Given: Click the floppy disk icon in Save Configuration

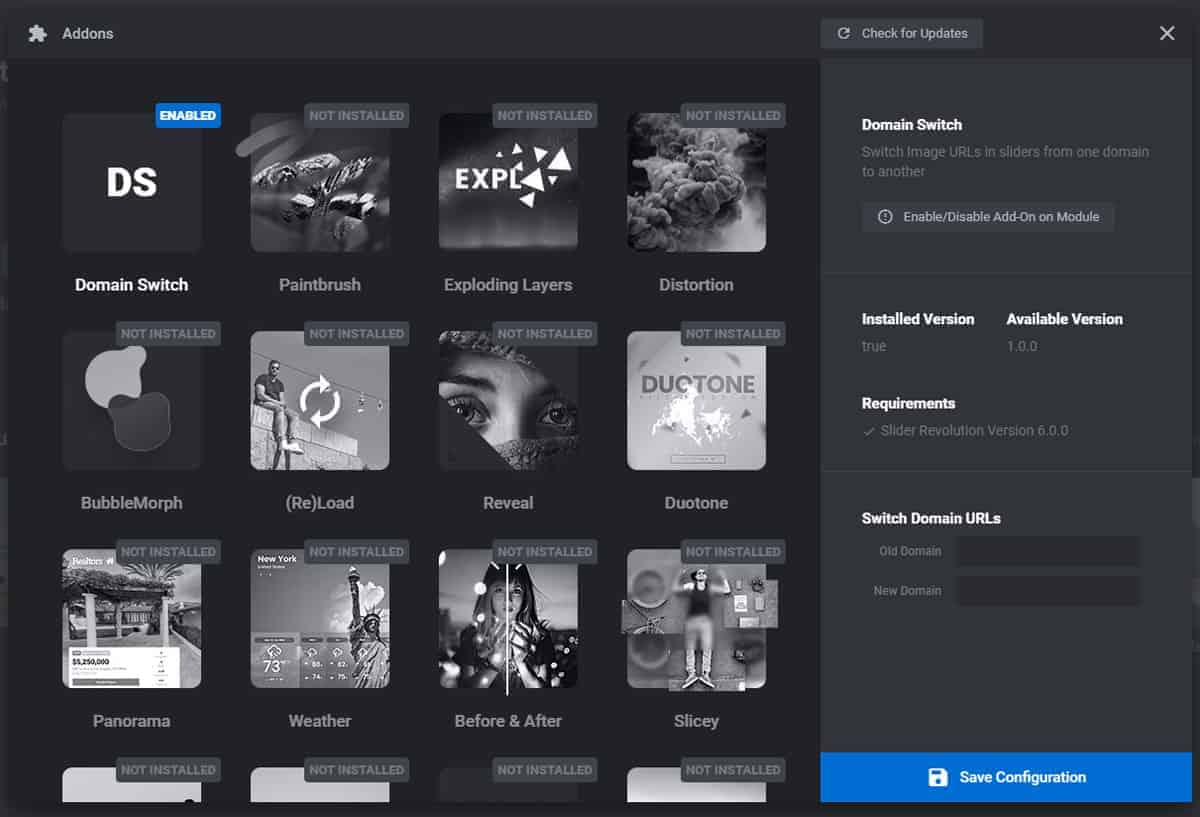Looking at the screenshot, I should (x=938, y=777).
